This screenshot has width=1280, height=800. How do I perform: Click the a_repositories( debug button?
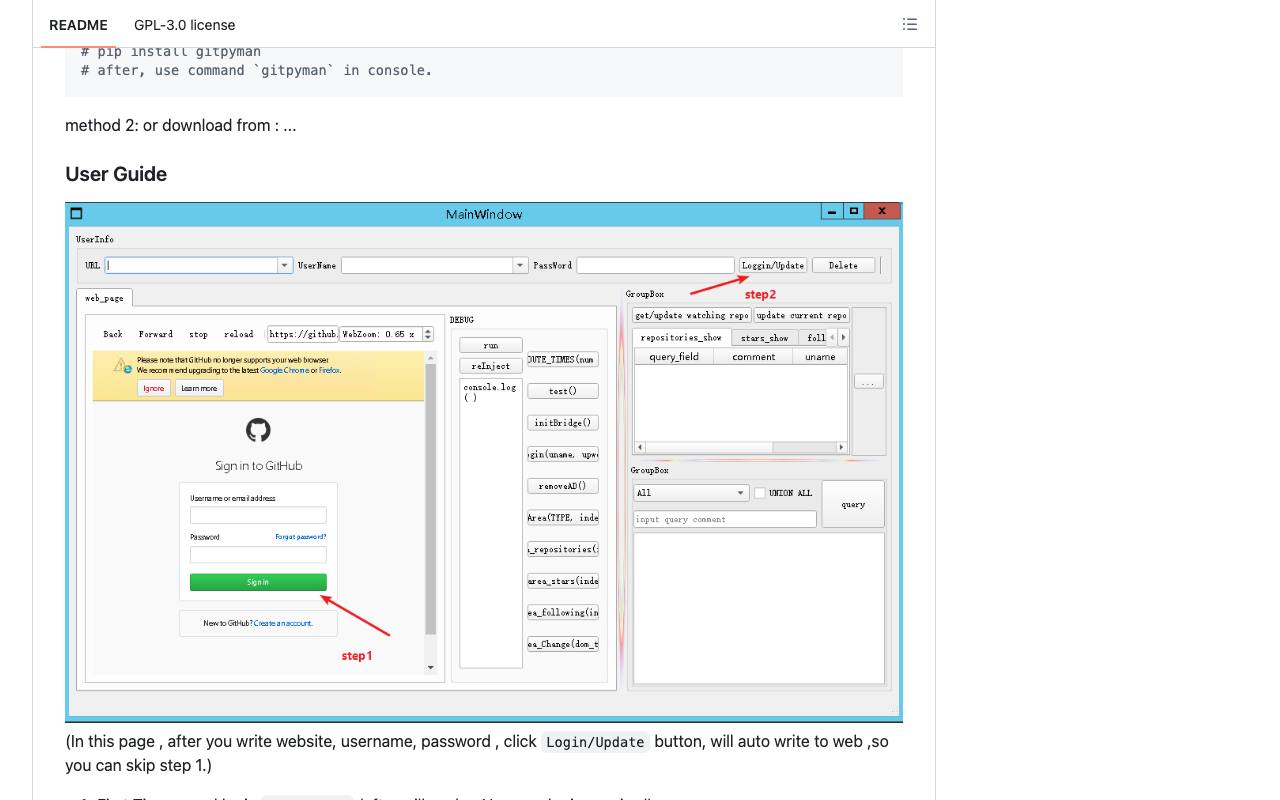coord(563,549)
